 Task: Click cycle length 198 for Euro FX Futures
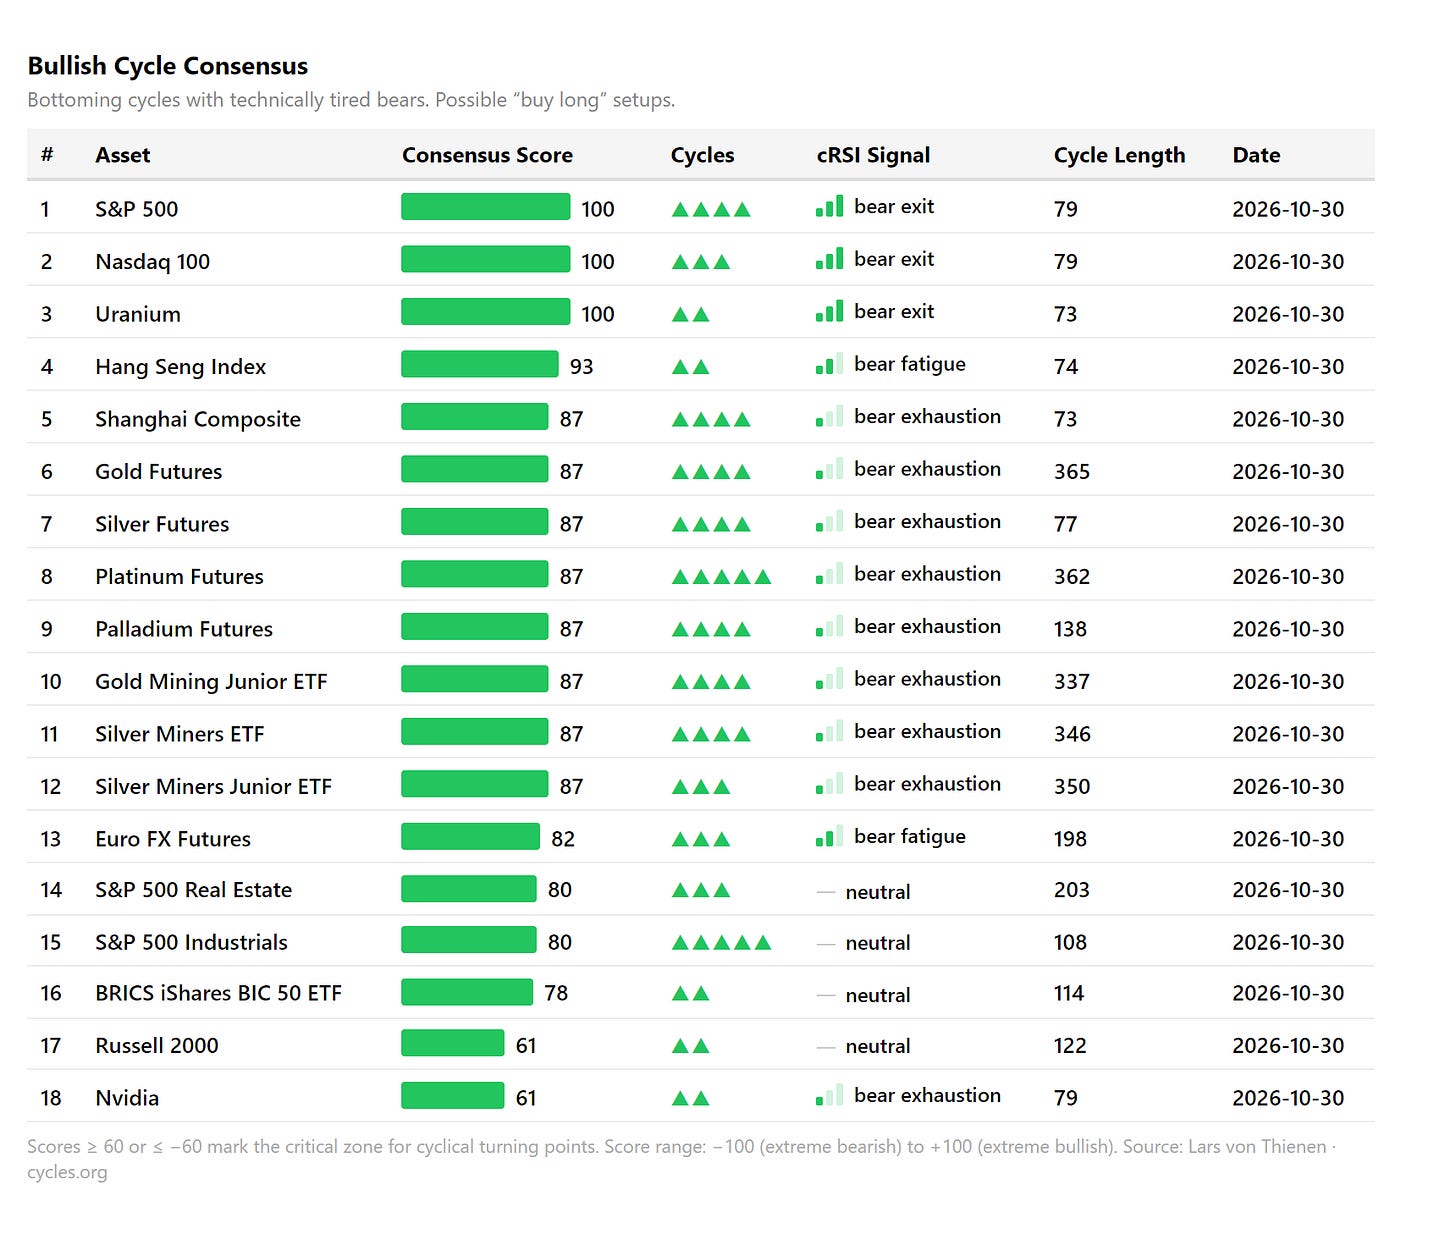(x=1070, y=839)
